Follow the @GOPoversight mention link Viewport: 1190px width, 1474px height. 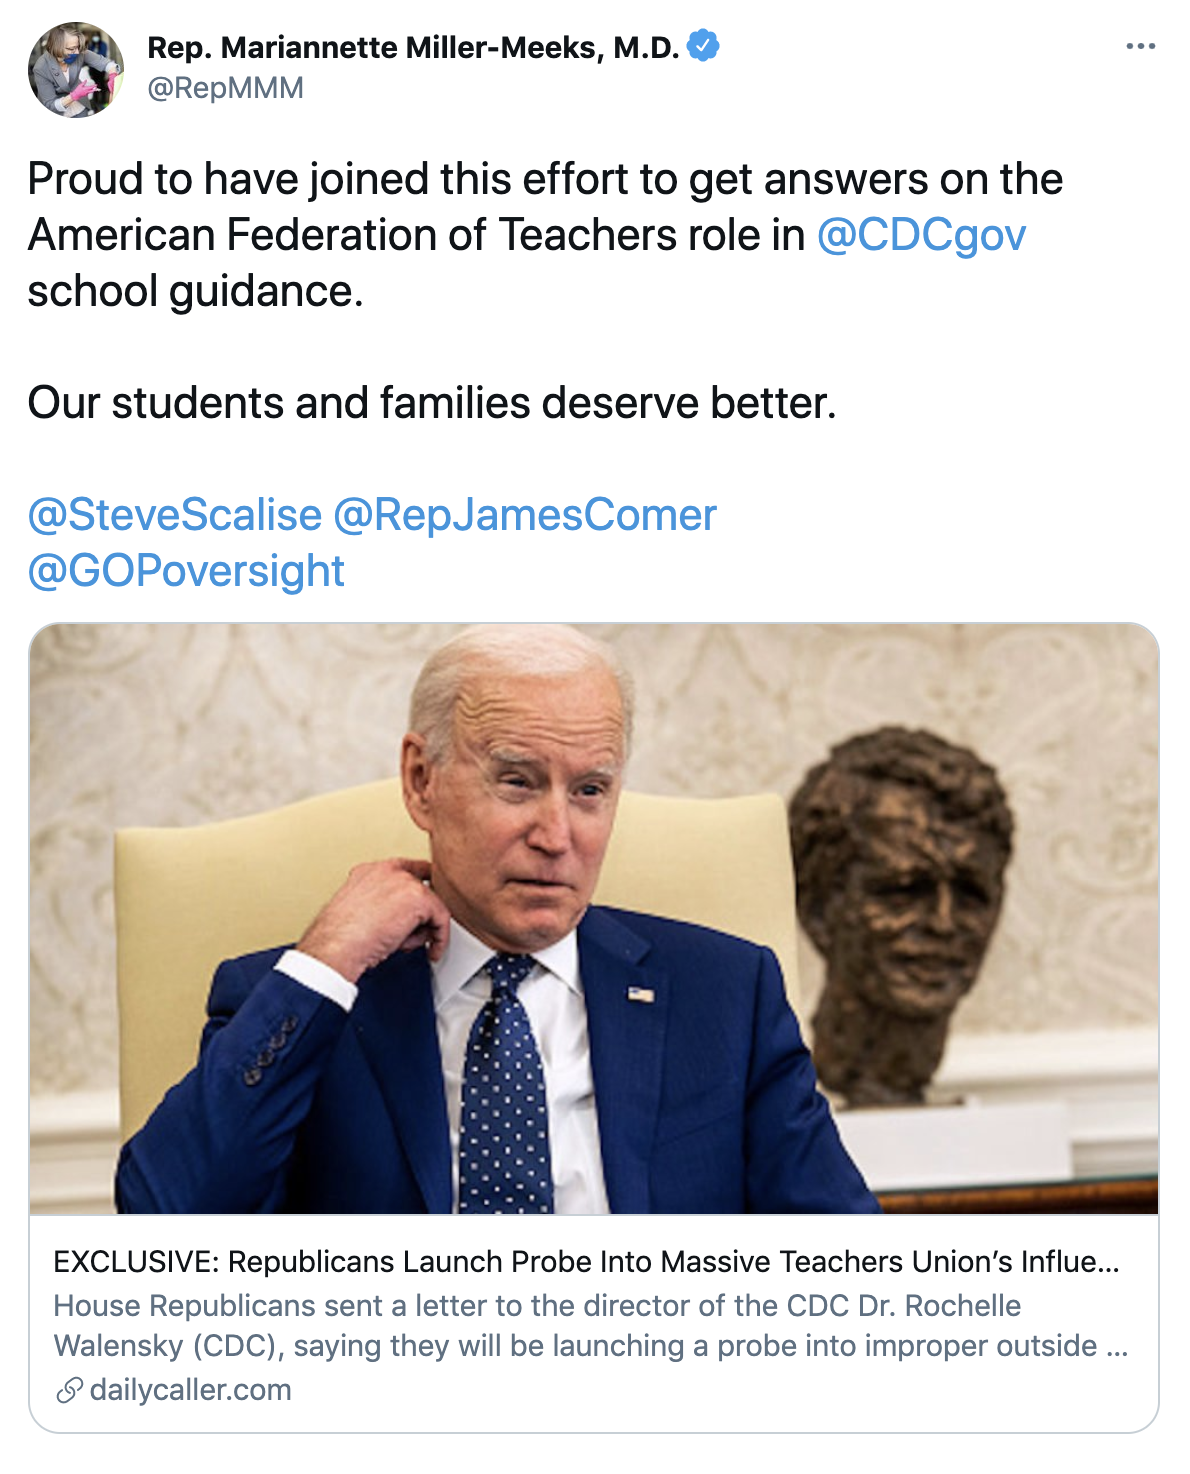click(x=186, y=571)
